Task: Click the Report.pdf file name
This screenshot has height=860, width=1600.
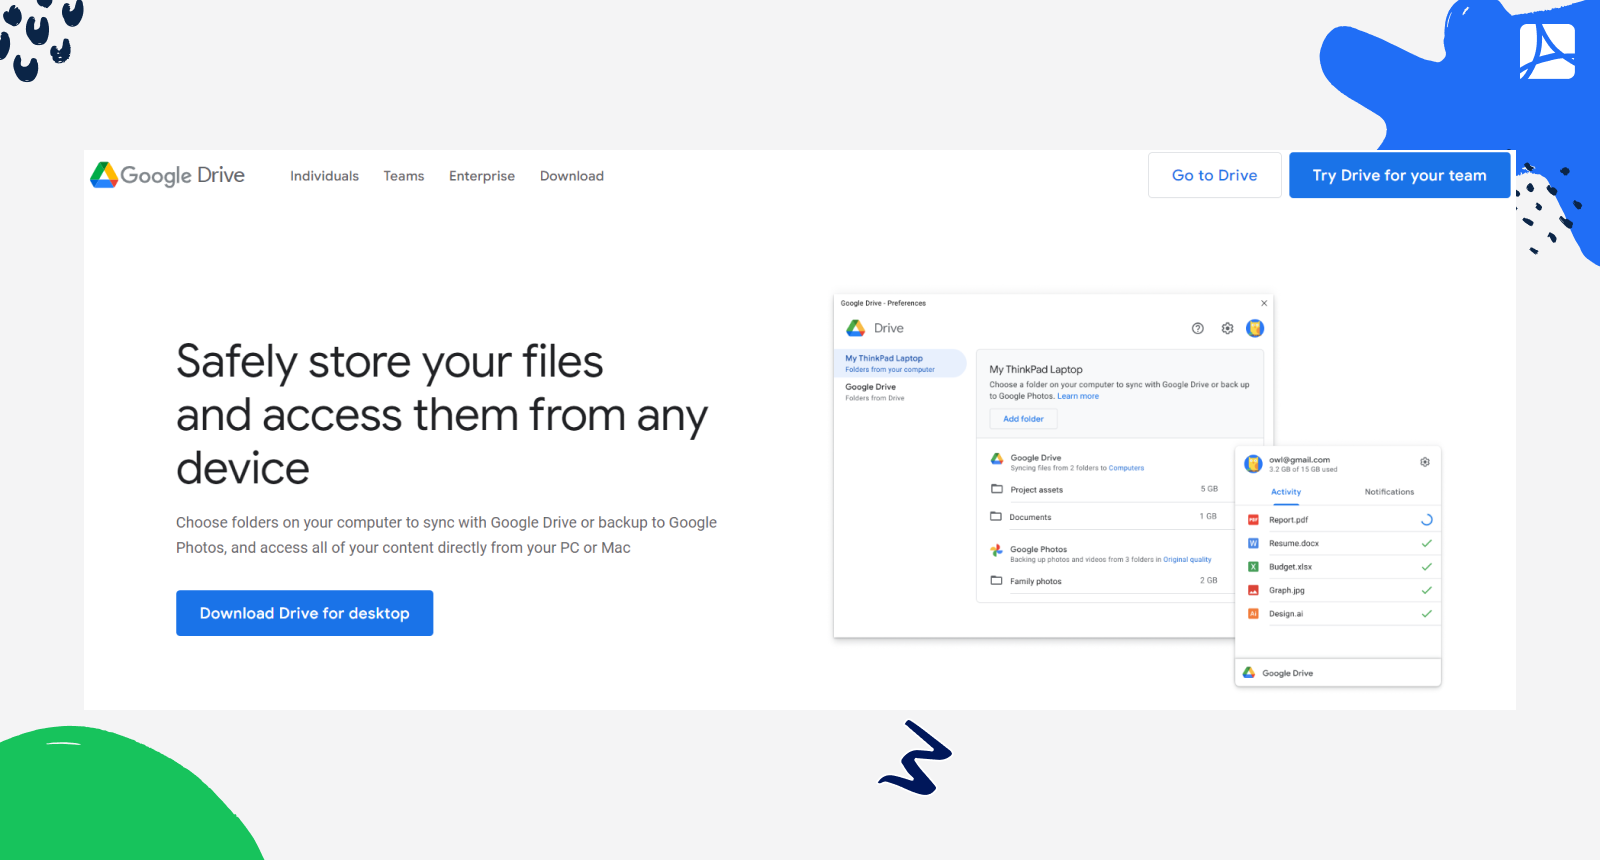Action: pos(1288,520)
